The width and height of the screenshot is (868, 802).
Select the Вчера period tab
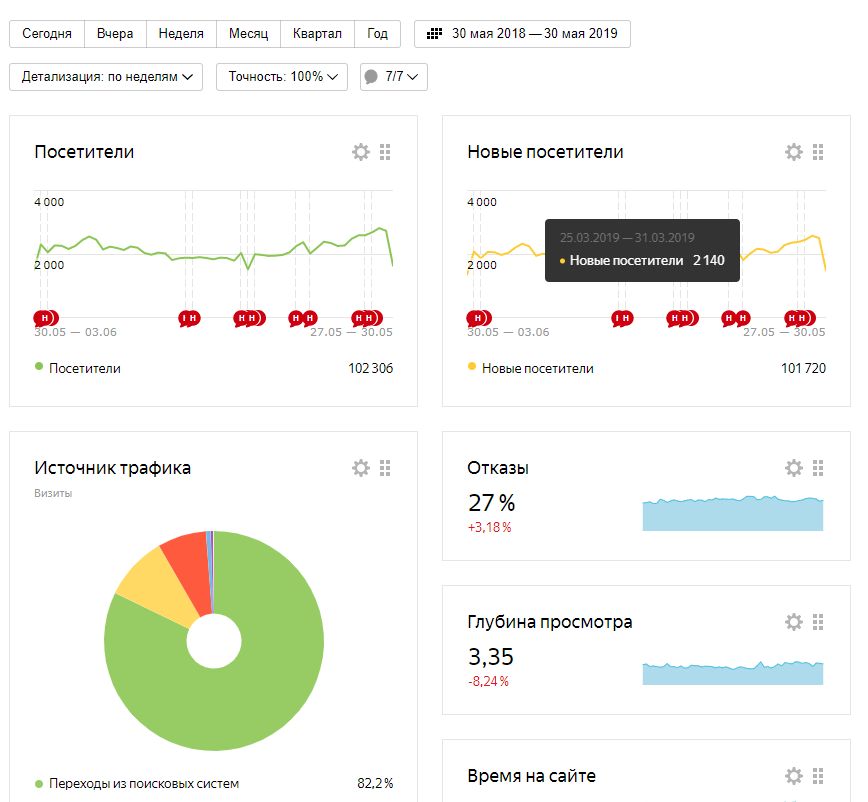click(115, 34)
